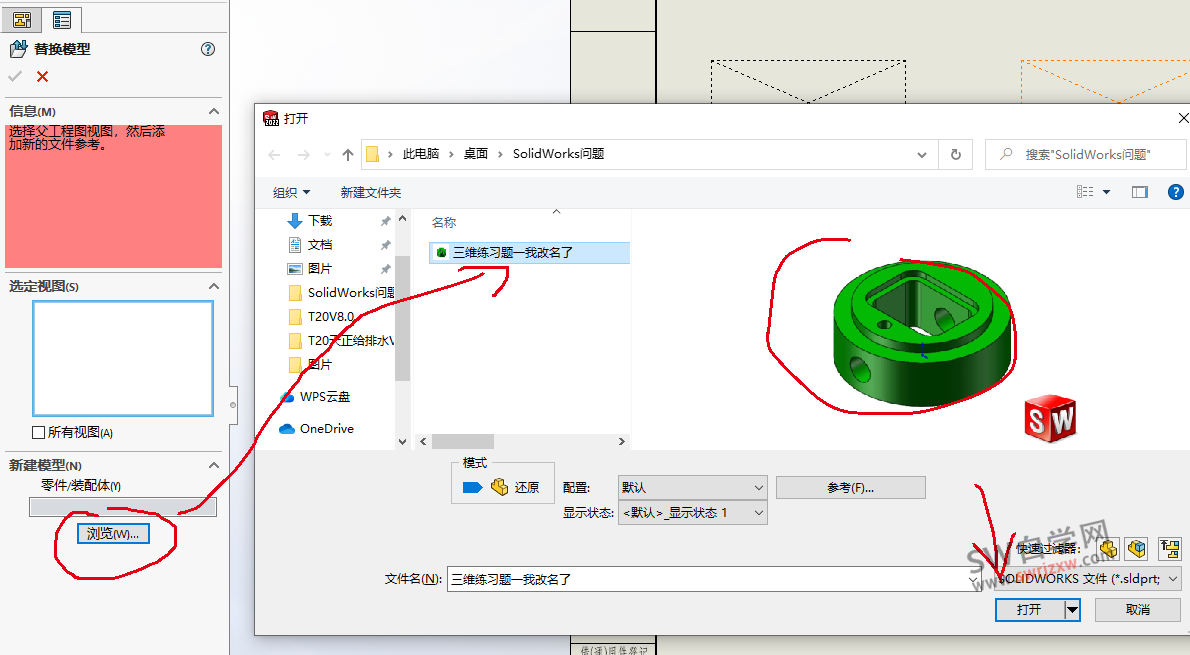Viewport: 1190px width, 655px height.
Task: Select the 还原 mode icon
Action: (500, 484)
